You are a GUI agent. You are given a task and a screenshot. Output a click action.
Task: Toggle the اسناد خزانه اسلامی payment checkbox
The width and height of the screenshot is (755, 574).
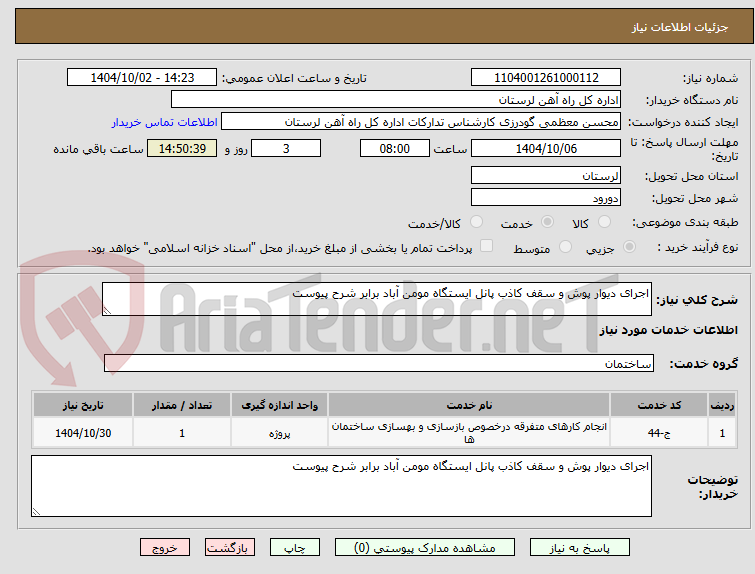tap(487, 246)
